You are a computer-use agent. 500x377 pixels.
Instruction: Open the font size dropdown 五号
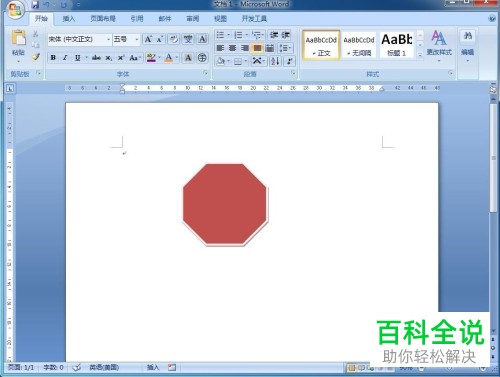point(137,39)
